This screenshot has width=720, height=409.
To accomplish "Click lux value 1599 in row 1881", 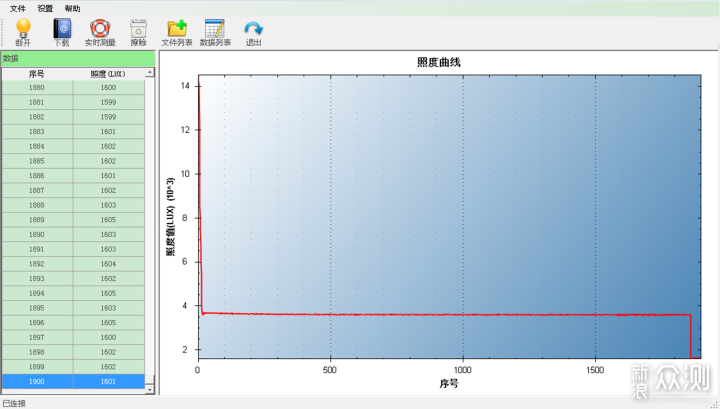I will [x=108, y=102].
